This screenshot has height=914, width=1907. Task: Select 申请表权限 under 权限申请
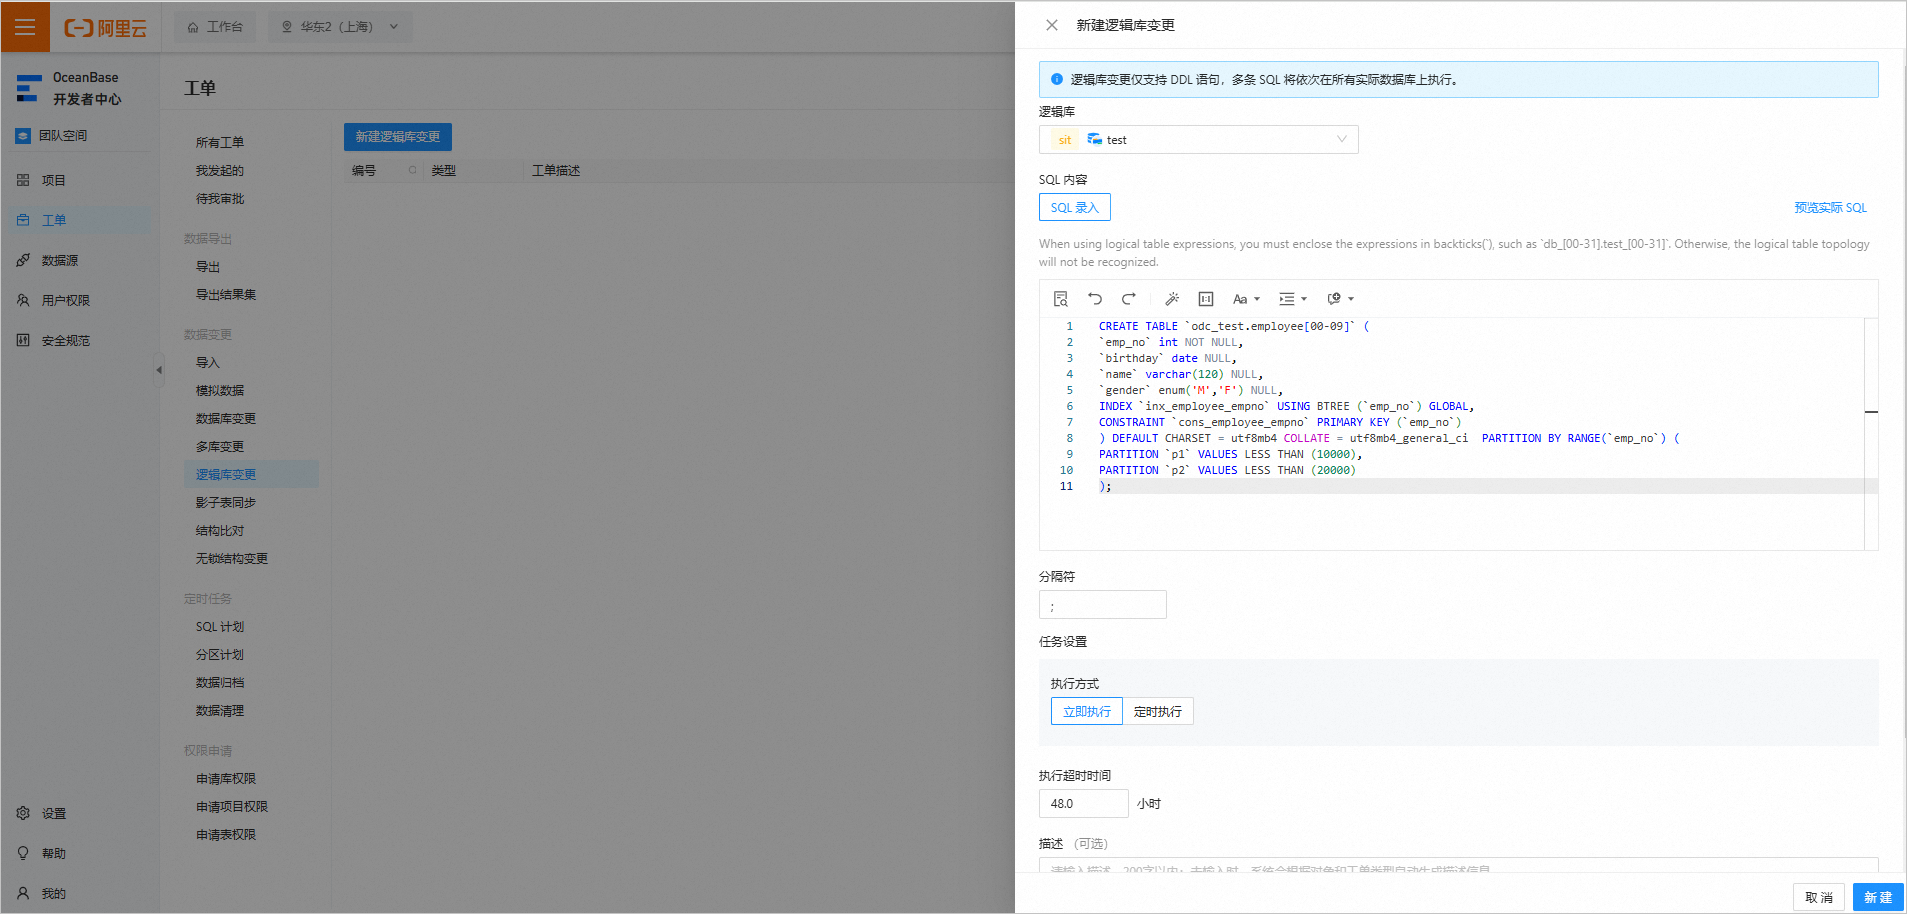(226, 835)
